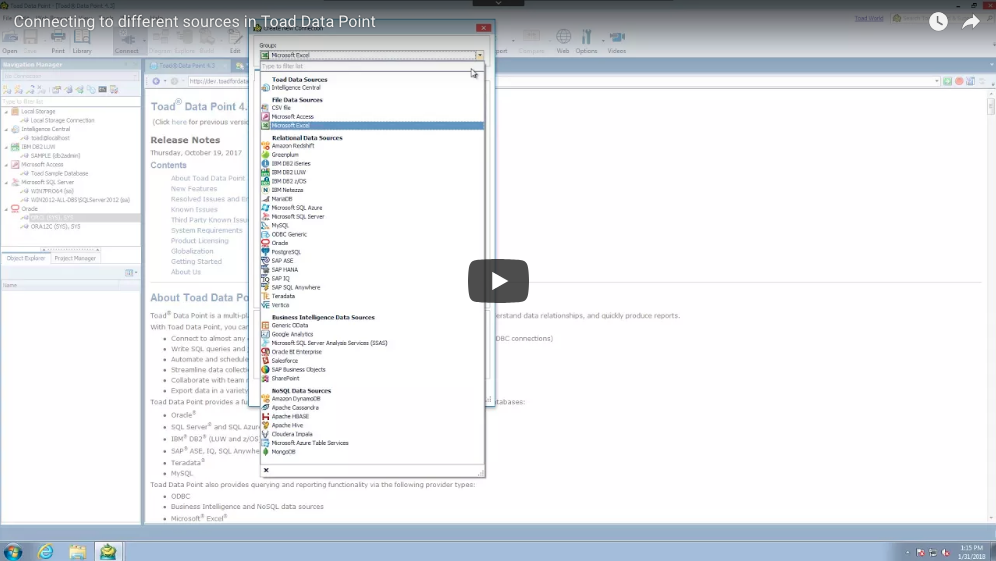Collapse the Oracle tree node
The height and width of the screenshot is (561, 996).
tap(6, 209)
